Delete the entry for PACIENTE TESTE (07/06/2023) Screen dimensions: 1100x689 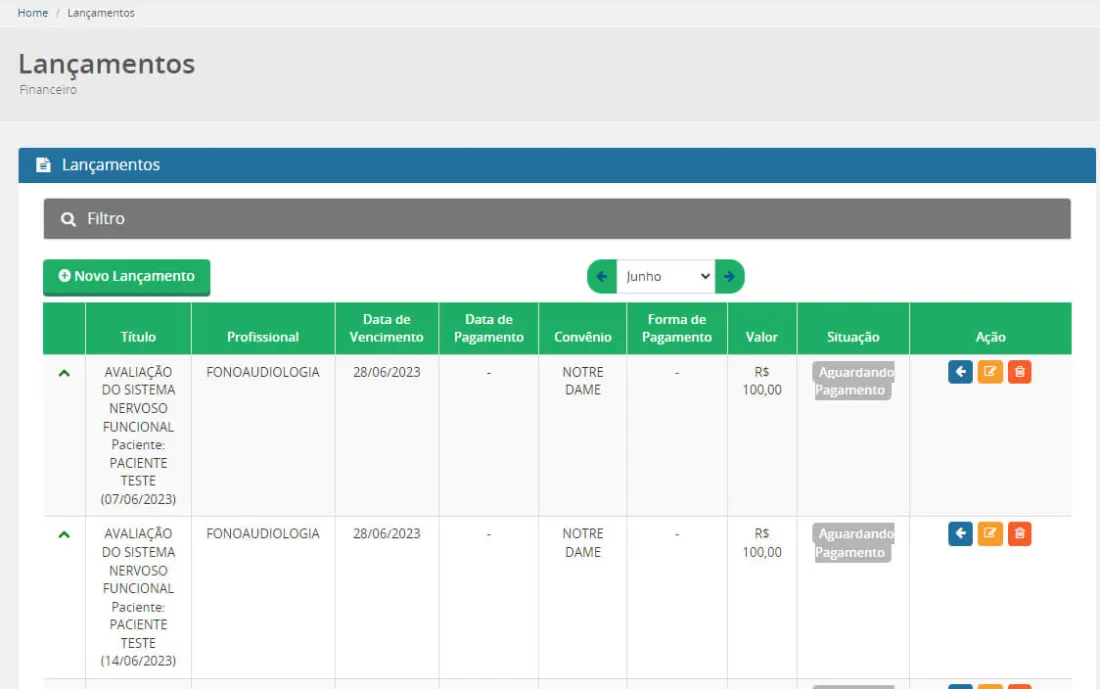(x=1019, y=372)
